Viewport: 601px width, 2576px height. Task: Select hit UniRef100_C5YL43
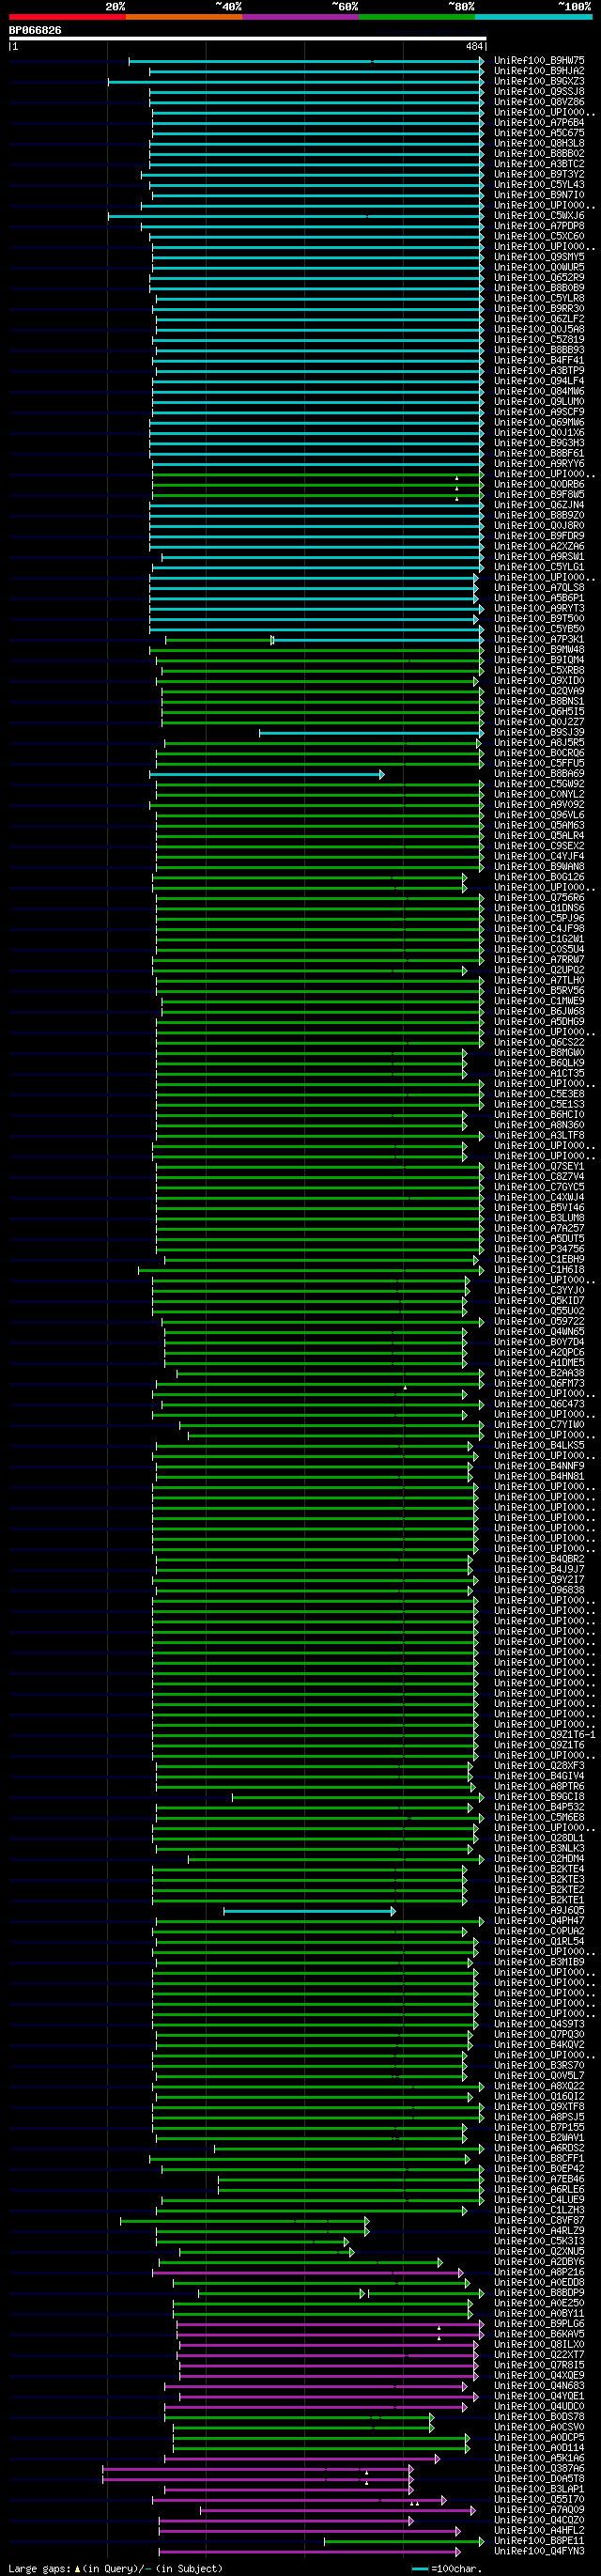(539, 185)
